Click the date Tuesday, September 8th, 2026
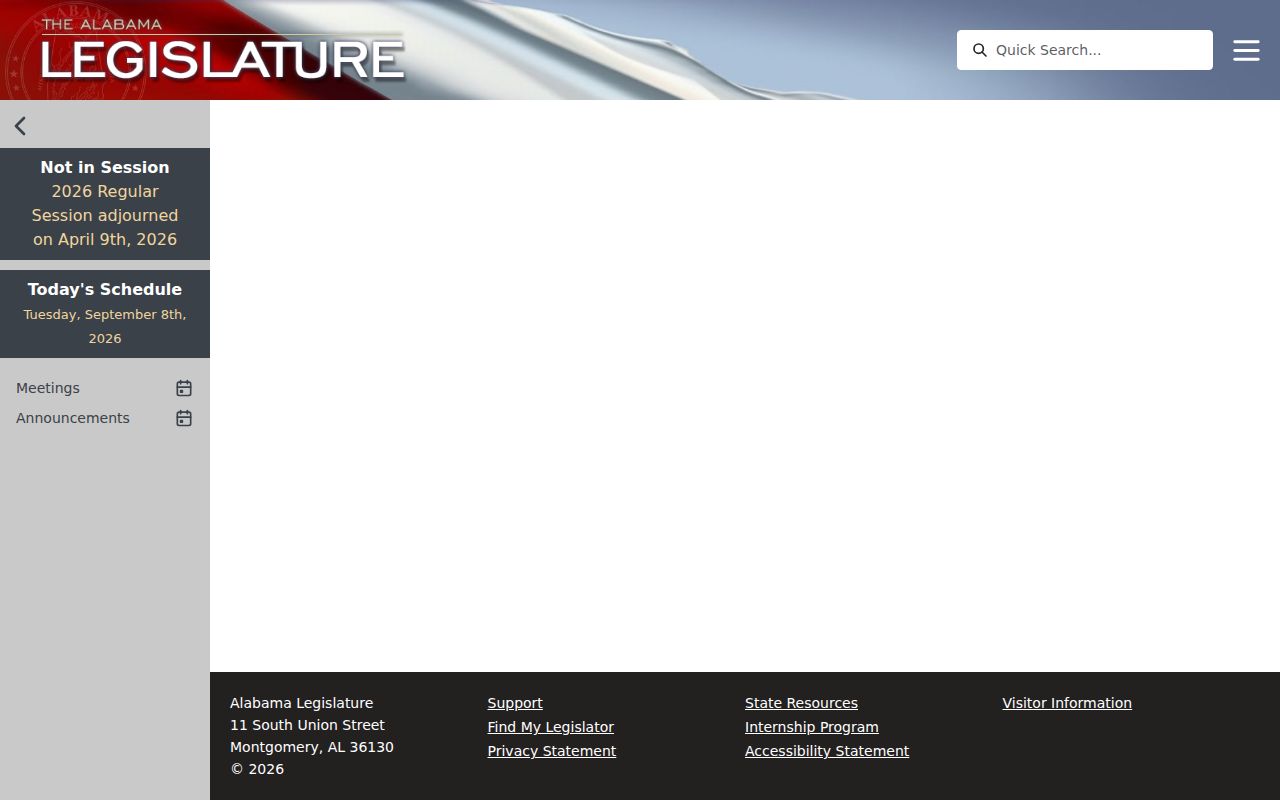1280x800 pixels. 105,326
